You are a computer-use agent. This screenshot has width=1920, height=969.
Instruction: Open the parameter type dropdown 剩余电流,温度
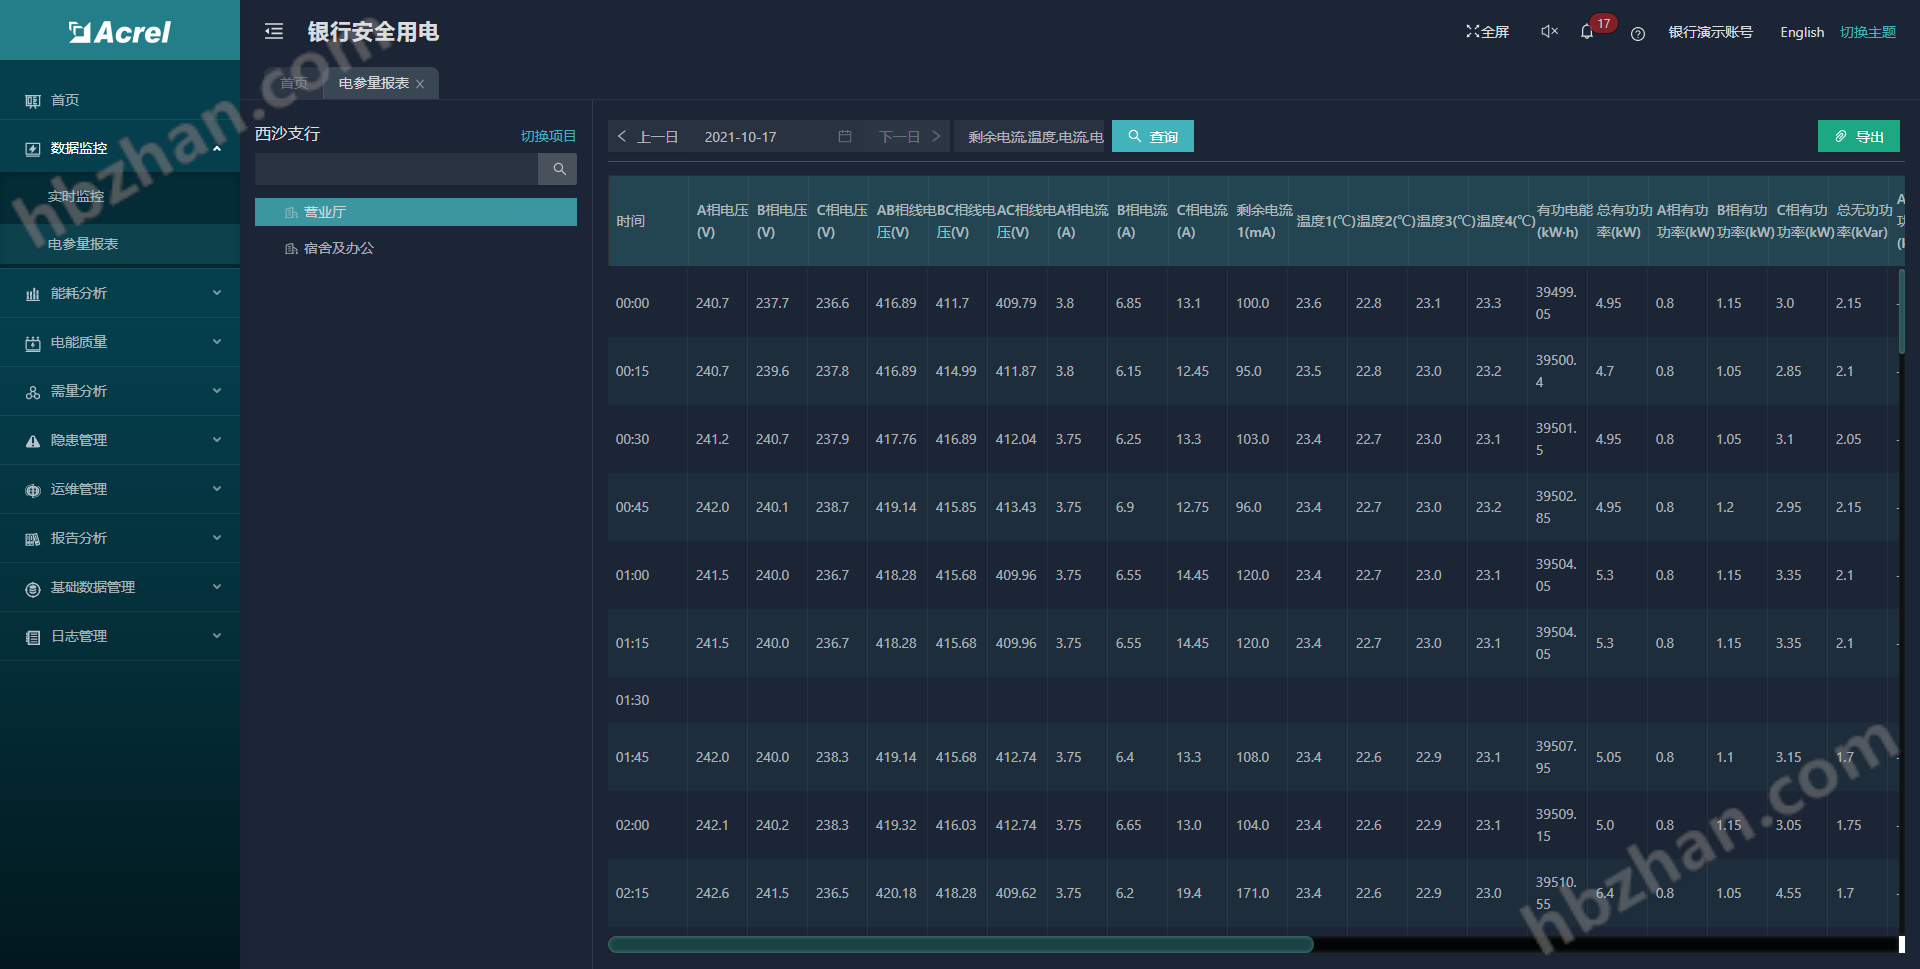(x=1034, y=136)
